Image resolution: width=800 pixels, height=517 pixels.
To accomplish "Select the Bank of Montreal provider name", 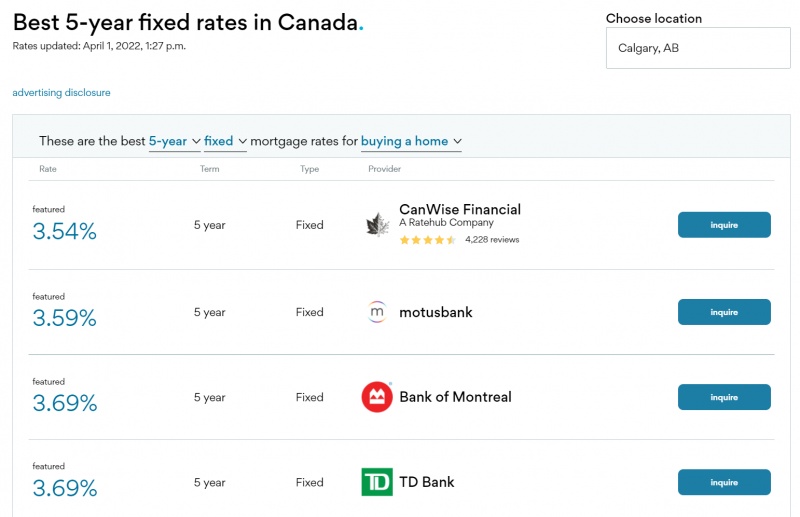I will point(455,397).
